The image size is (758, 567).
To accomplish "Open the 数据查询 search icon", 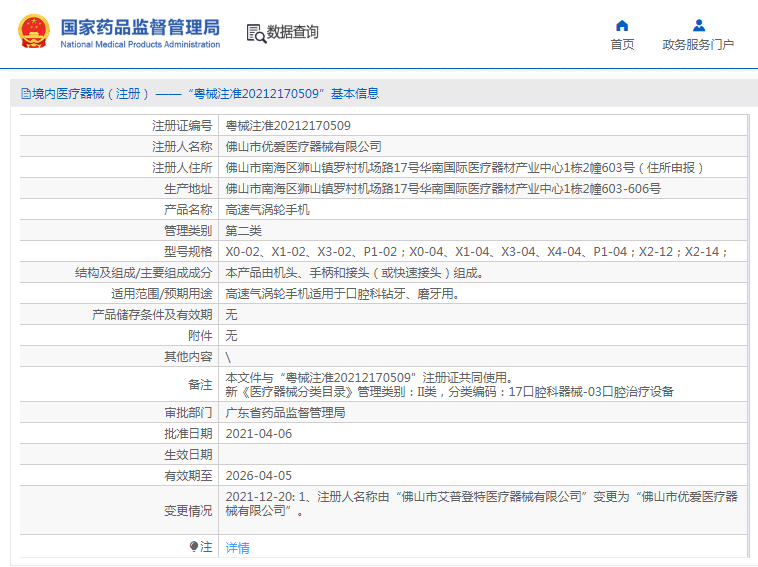I will (x=256, y=33).
